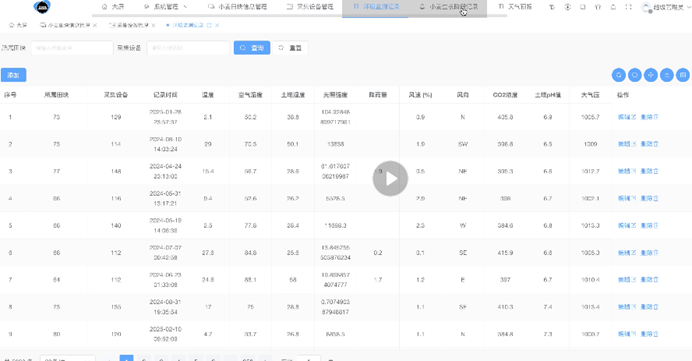Viewport: 692px width, 361px height.
Task: Click device cell "140" in row 5
Action: pyautogui.click(x=116, y=226)
